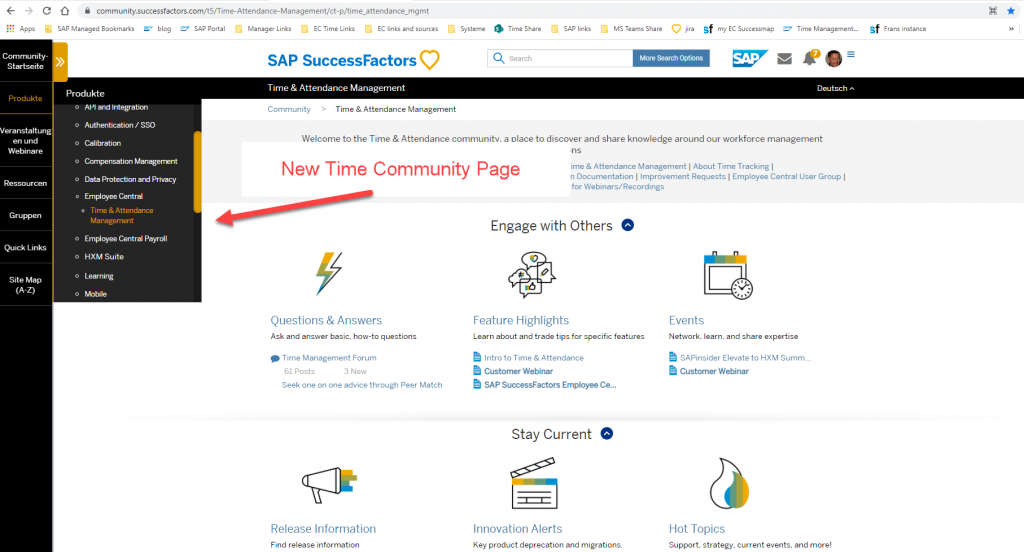This screenshot has width=1024, height=552.
Task: Open the QR code icon in address bar
Action: pos(993,10)
